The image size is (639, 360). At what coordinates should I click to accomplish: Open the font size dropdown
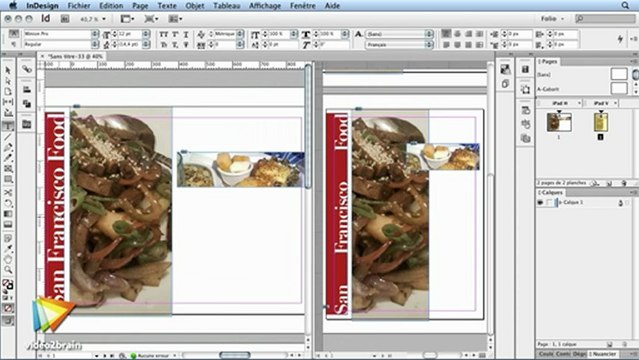pos(146,34)
